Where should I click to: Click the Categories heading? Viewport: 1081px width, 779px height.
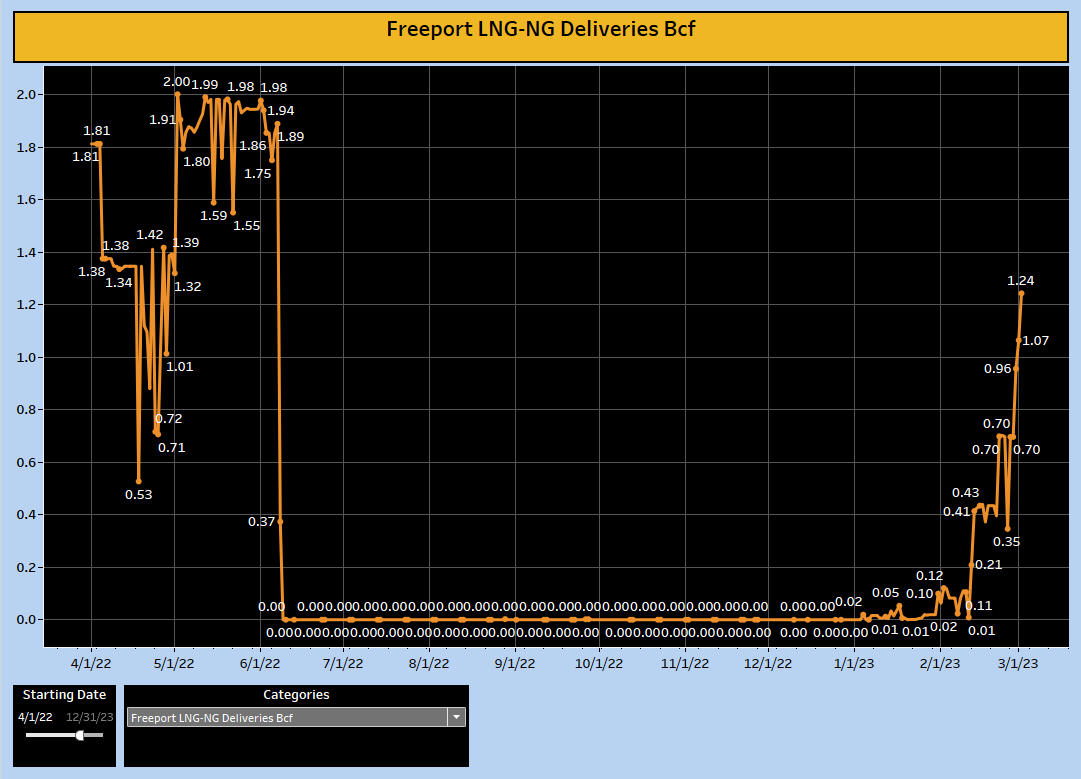click(296, 695)
